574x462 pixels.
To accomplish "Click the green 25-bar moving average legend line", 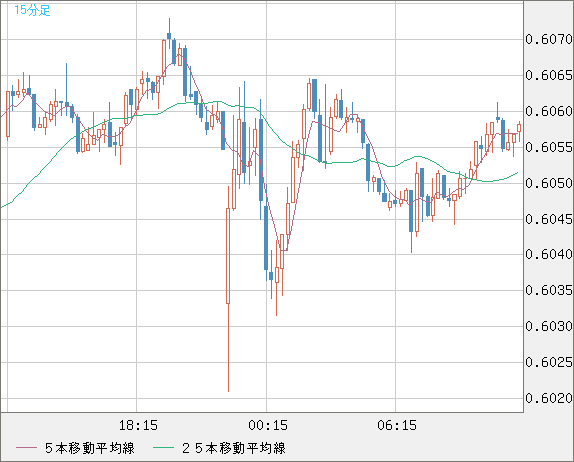I will click(x=163, y=448).
